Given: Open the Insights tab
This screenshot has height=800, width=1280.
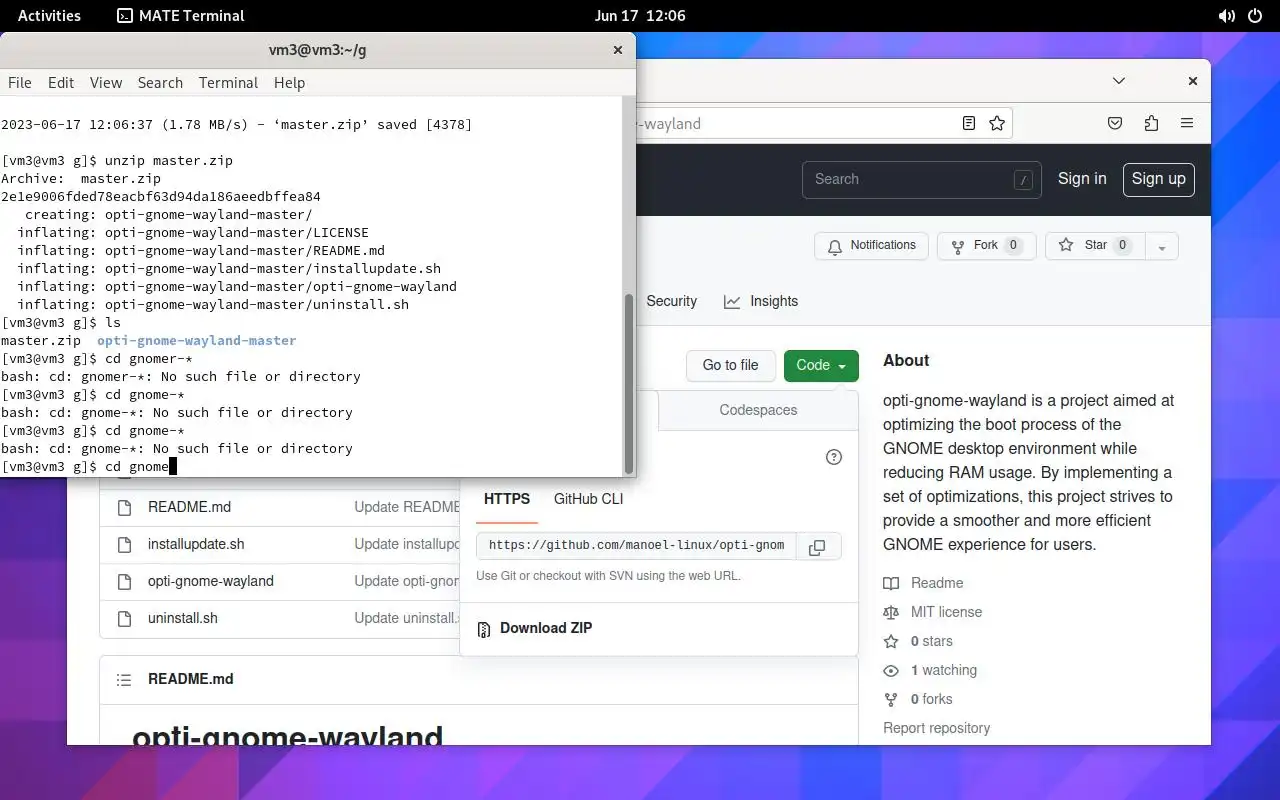Looking at the screenshot, I should (761, 301).
